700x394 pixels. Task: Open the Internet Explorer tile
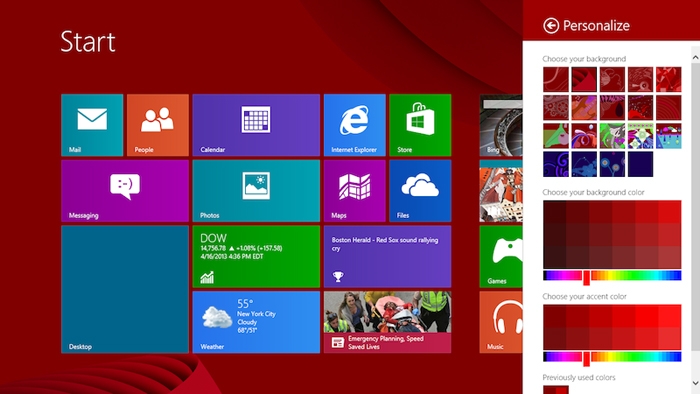point(354,125)
